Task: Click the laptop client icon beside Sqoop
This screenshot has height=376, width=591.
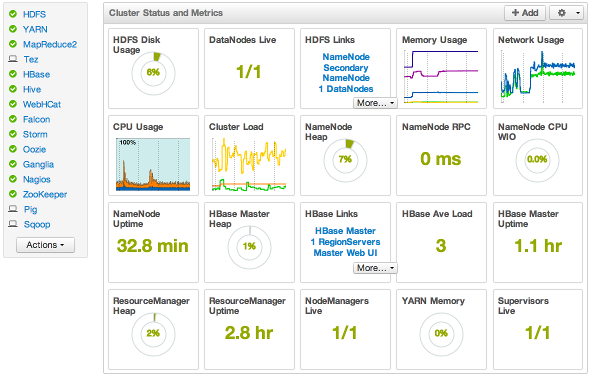Action: pos(13,224)
